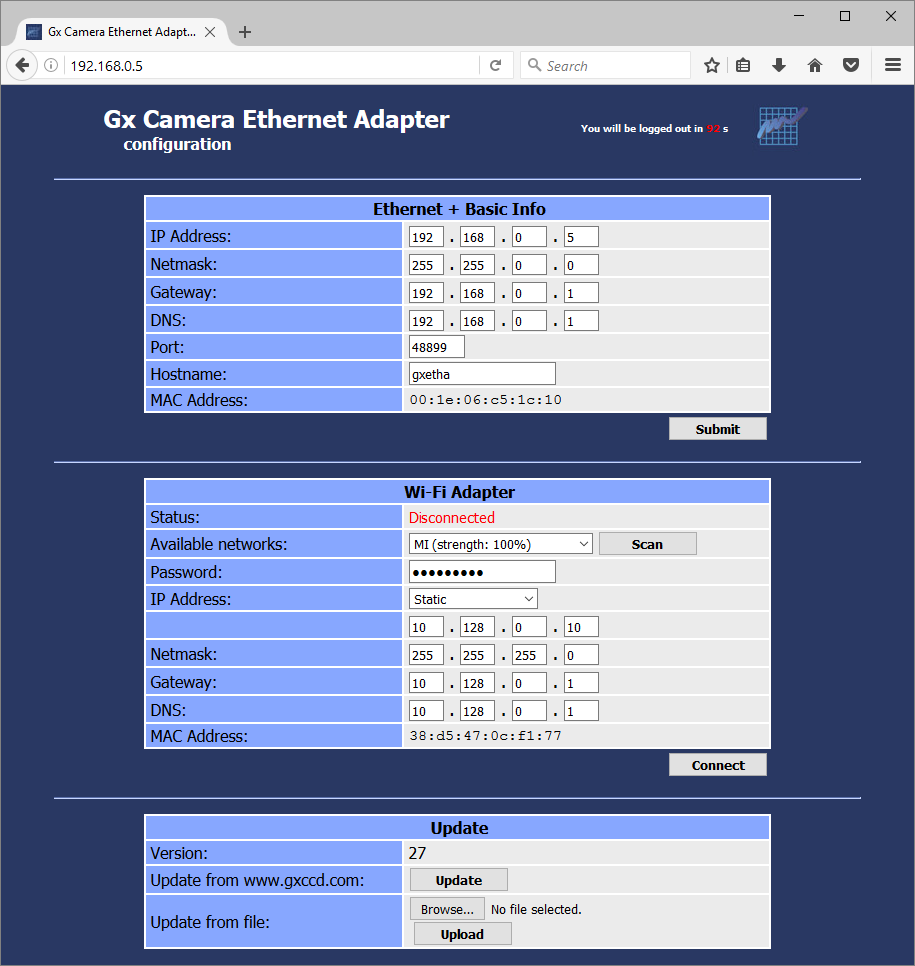Image resolution: width=915 pixels, height=966 pixels.
Task: Click the 'No file selected.' text
Action: tap(536, 909)
